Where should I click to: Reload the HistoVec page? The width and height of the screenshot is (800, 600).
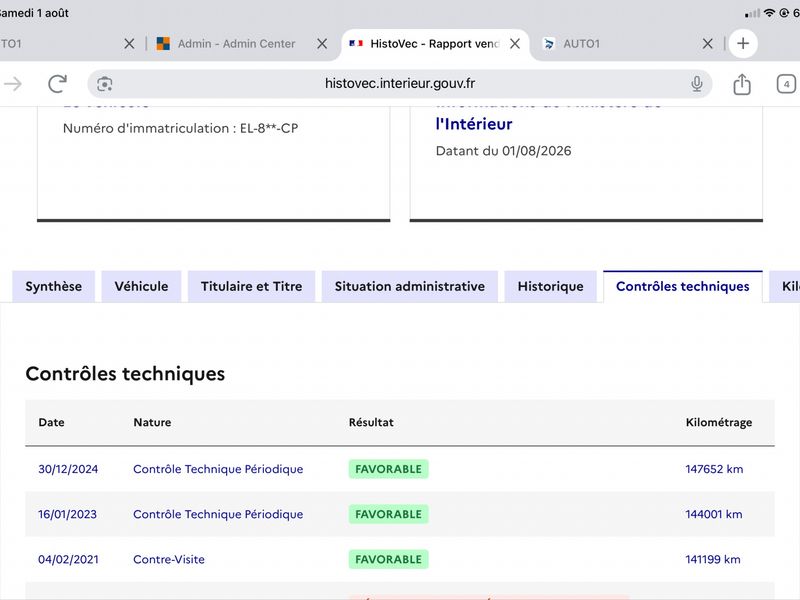57,84
